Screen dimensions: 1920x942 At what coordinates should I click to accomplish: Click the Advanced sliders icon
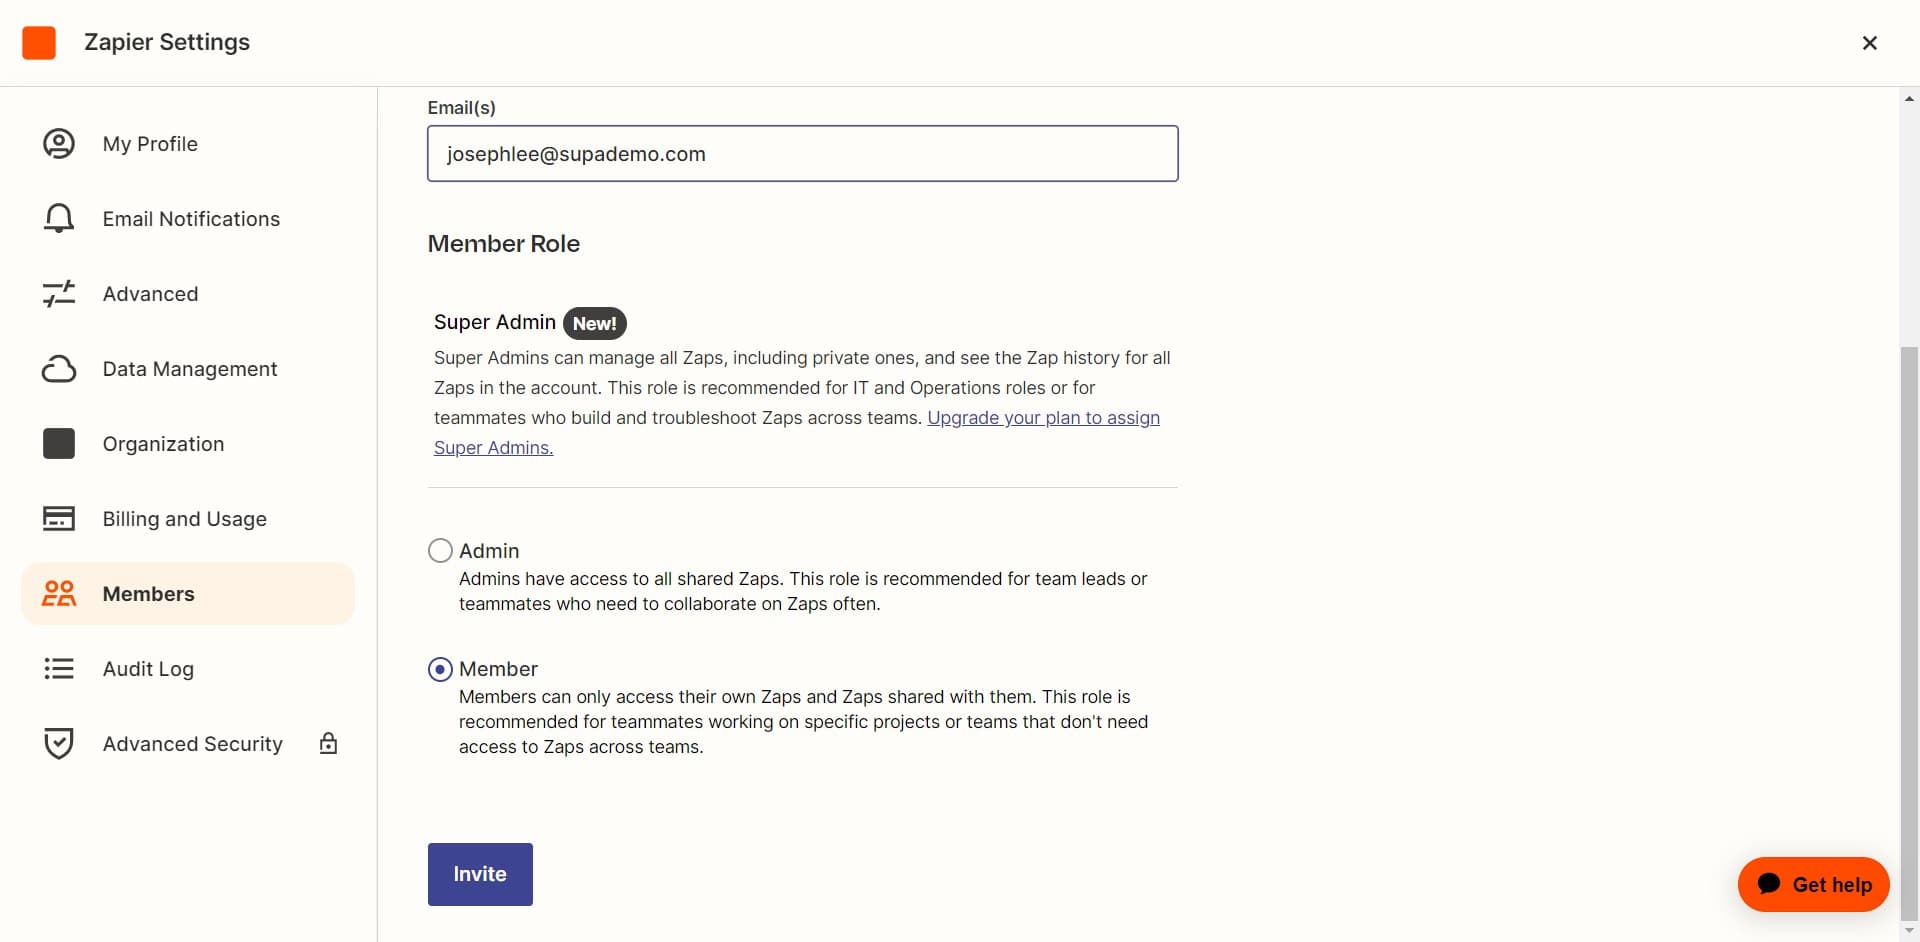point(59,294)
